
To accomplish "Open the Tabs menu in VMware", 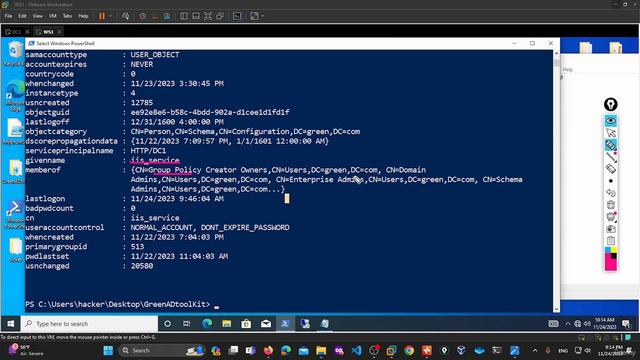I will 67,16.
